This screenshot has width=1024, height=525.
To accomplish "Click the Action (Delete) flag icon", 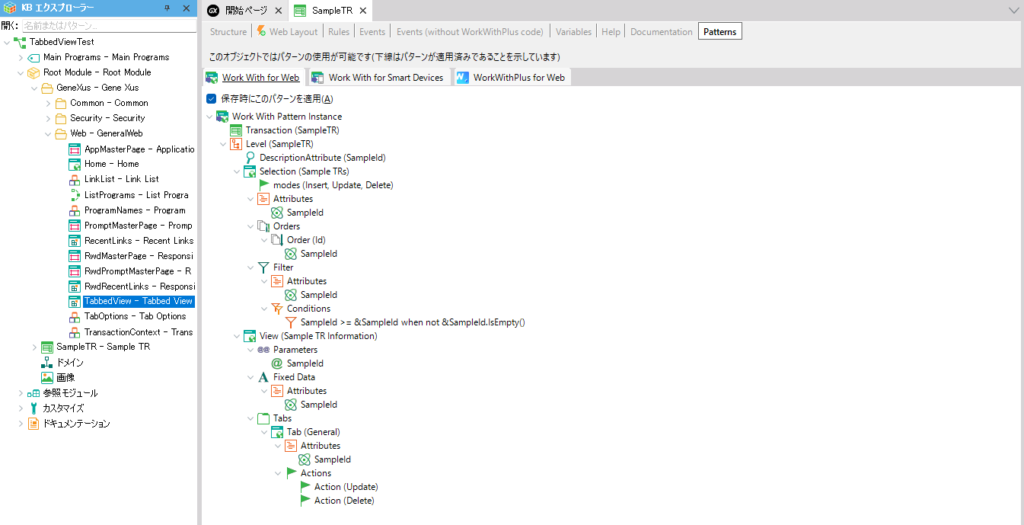I will [306, 500].
